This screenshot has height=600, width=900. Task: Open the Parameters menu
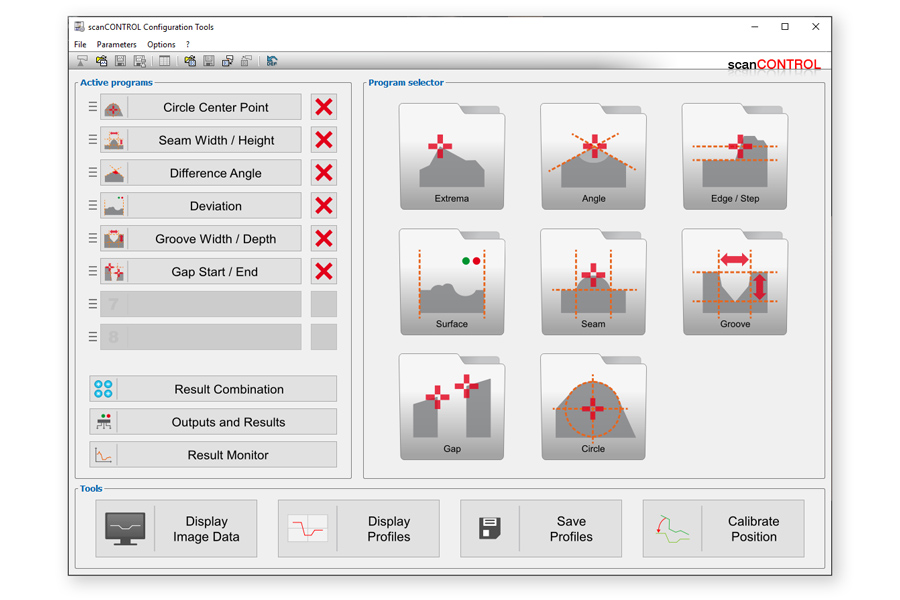[x=116, y=45]
